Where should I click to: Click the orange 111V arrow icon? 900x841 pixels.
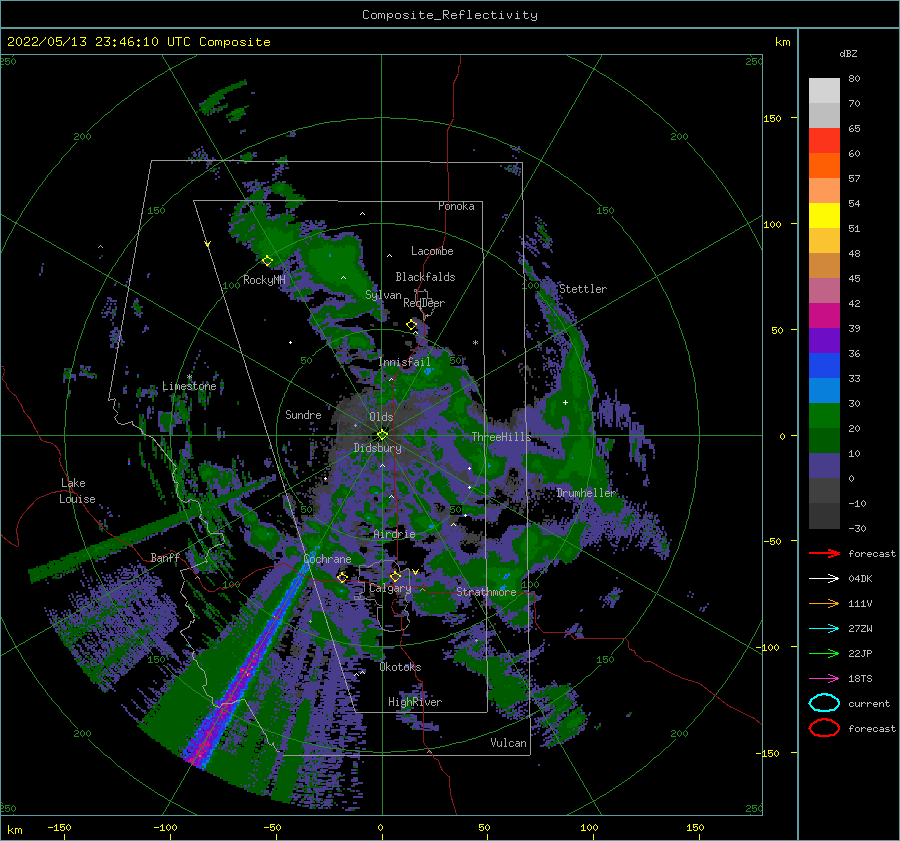point(824,603)
